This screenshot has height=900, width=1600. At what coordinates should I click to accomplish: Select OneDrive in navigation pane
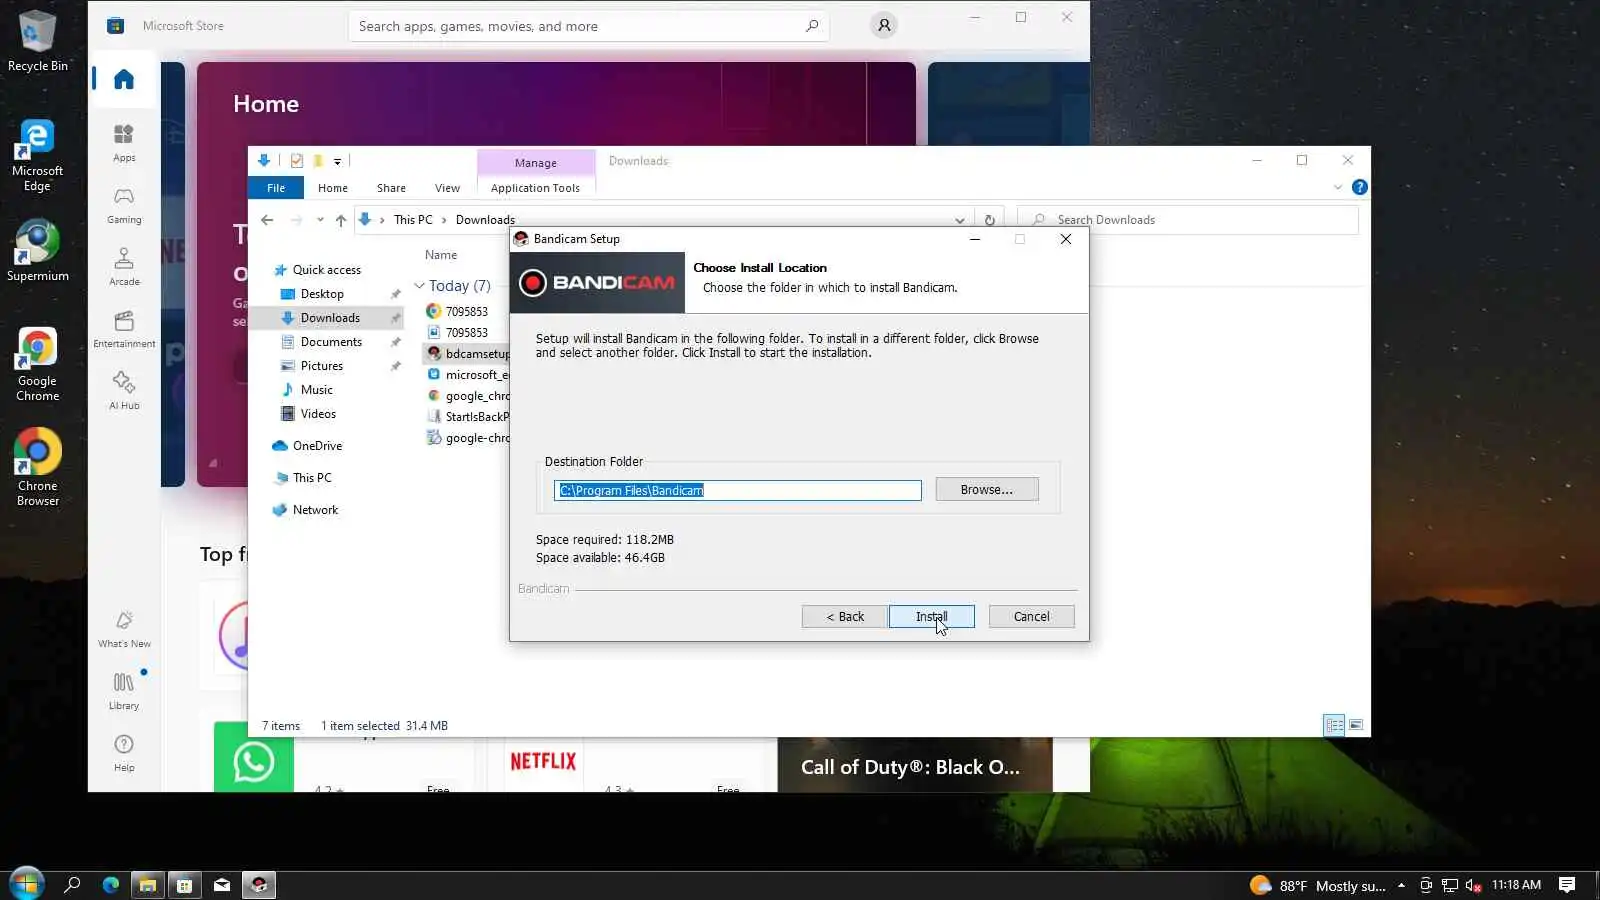(x=317, y=446)
